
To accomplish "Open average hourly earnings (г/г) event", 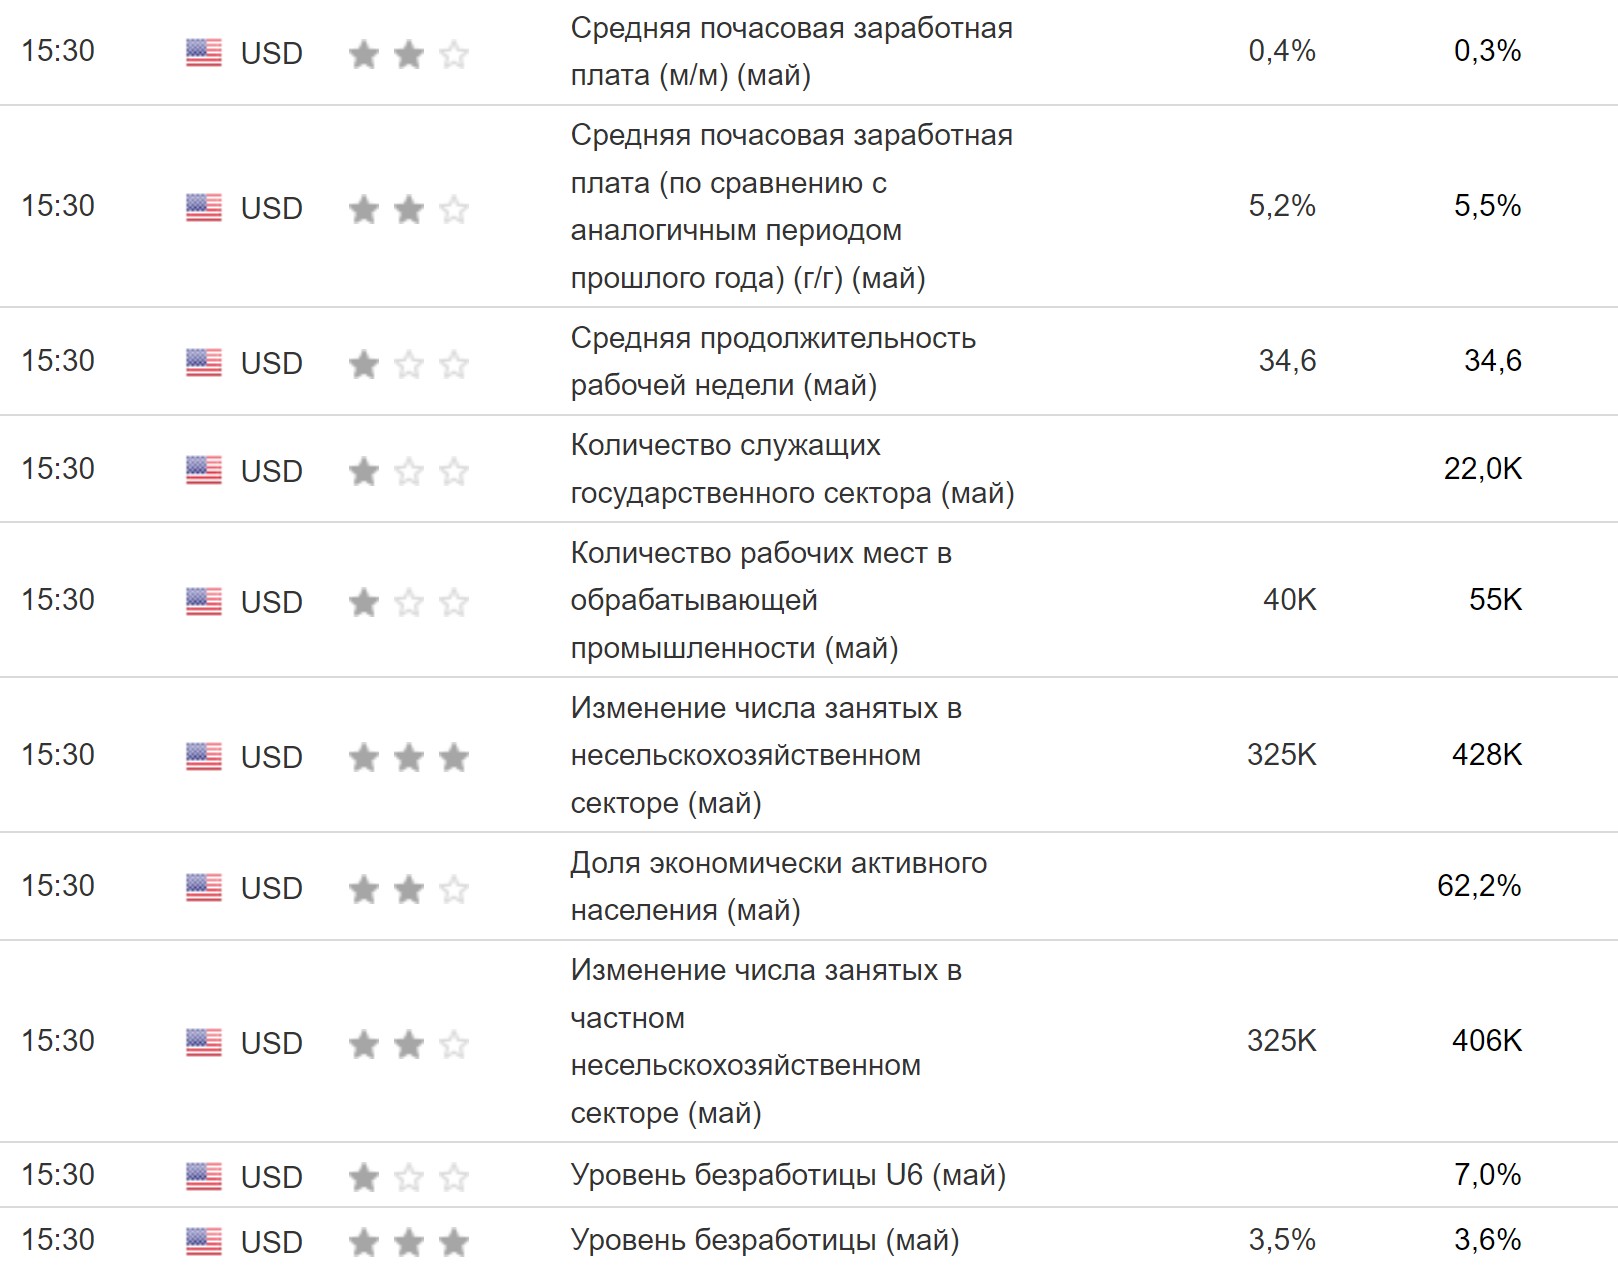I will click(791, 206).
